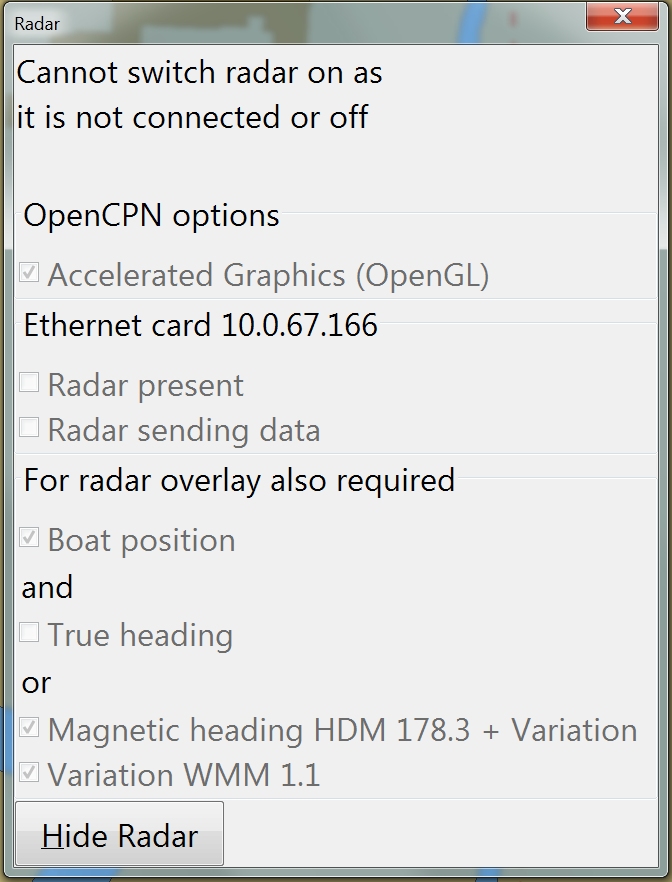Click the Hide Radar button
Viewport: 672px width, 882px height.
[x=119, y=834]
